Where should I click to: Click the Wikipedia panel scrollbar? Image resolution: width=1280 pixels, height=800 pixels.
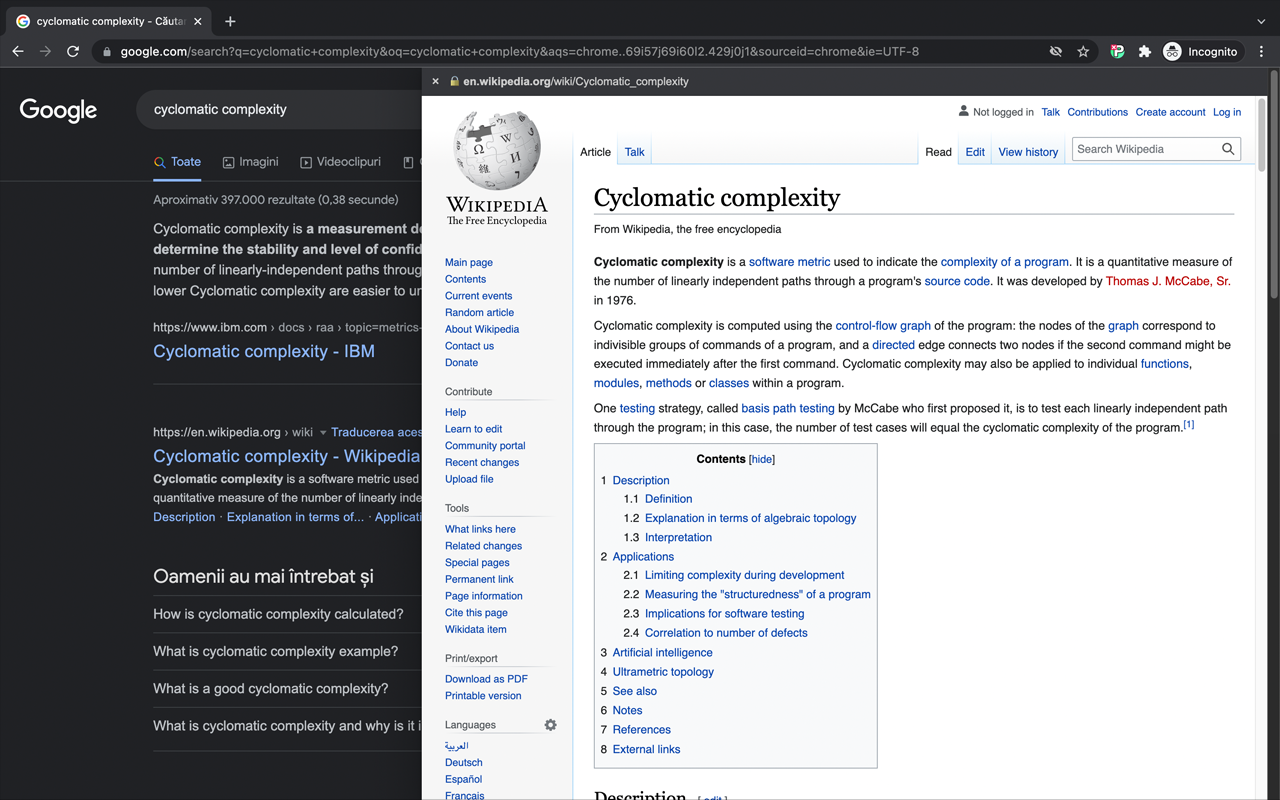1261,135
